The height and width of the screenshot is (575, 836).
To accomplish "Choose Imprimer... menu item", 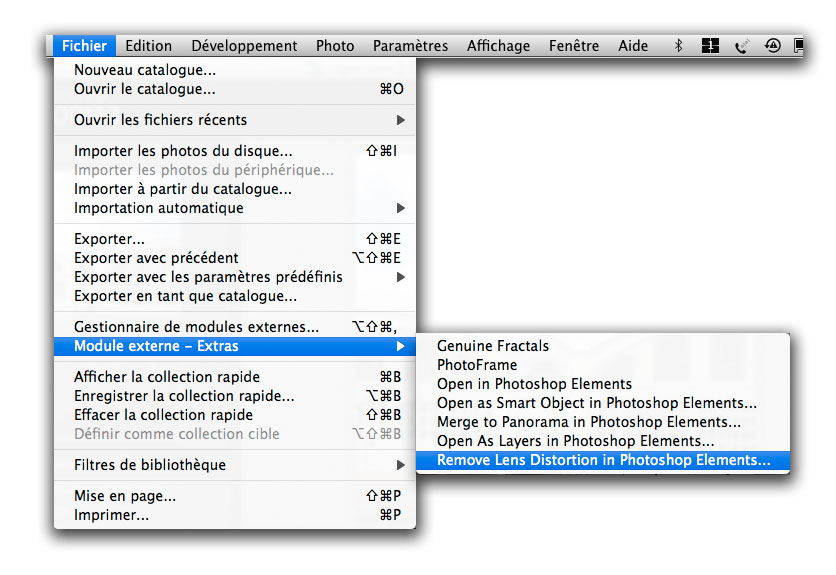I will coord(235,515).
